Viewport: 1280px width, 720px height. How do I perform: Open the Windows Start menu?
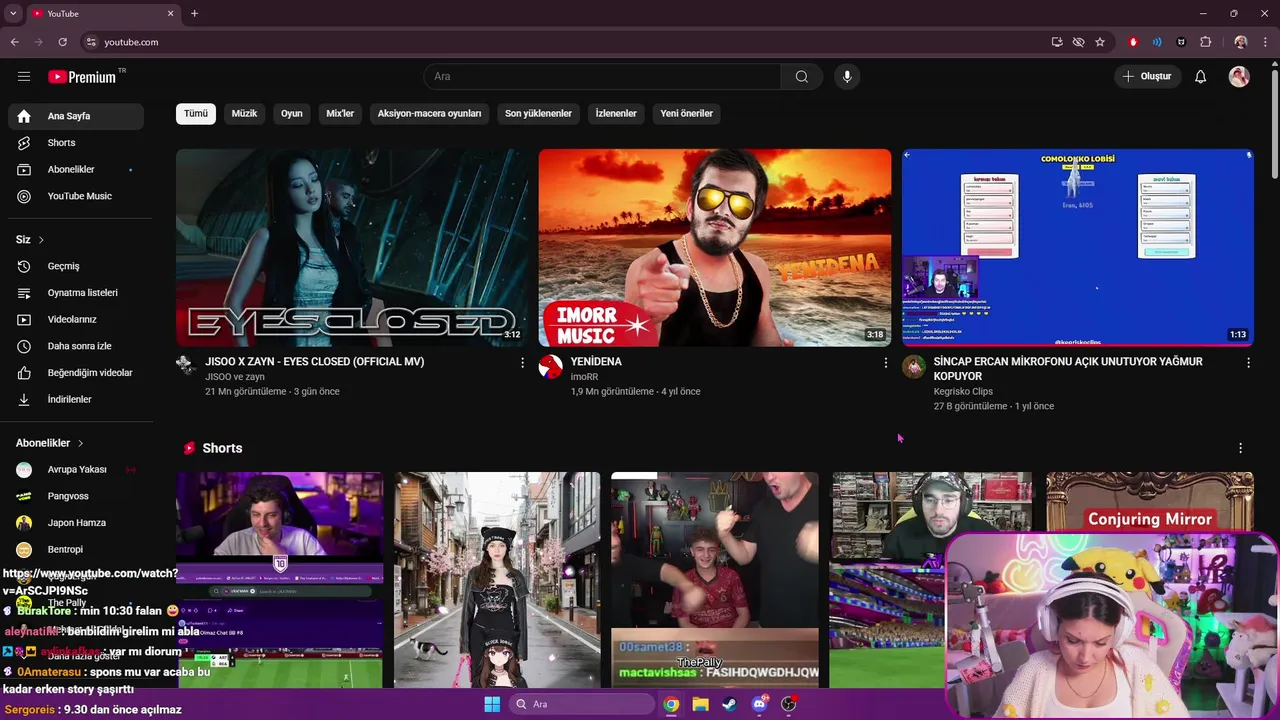click(x=492, y=704)
